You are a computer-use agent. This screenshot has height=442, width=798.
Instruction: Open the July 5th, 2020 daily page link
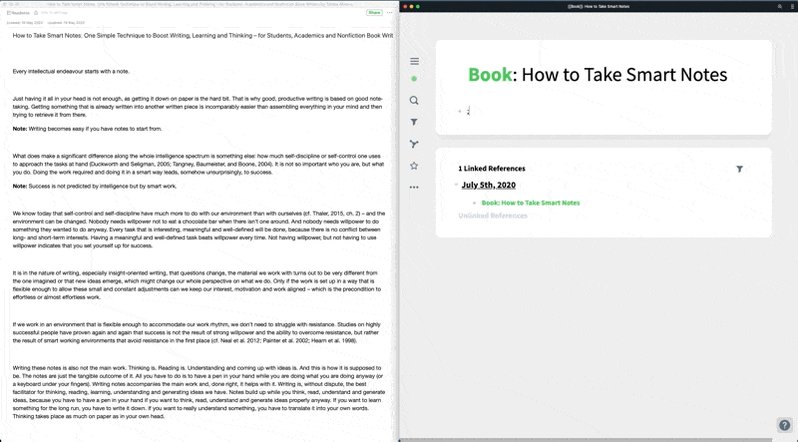[489, 185]
